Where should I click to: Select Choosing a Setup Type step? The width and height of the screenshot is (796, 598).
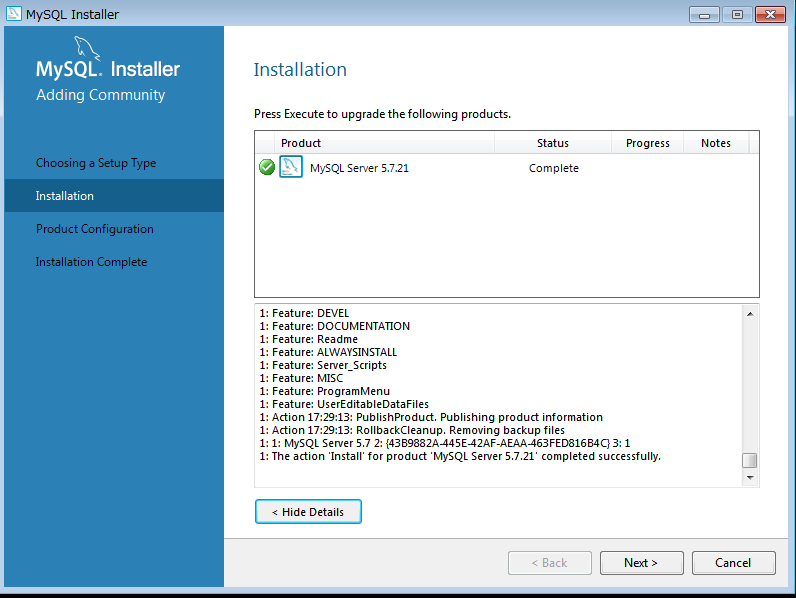pos(96,163)
